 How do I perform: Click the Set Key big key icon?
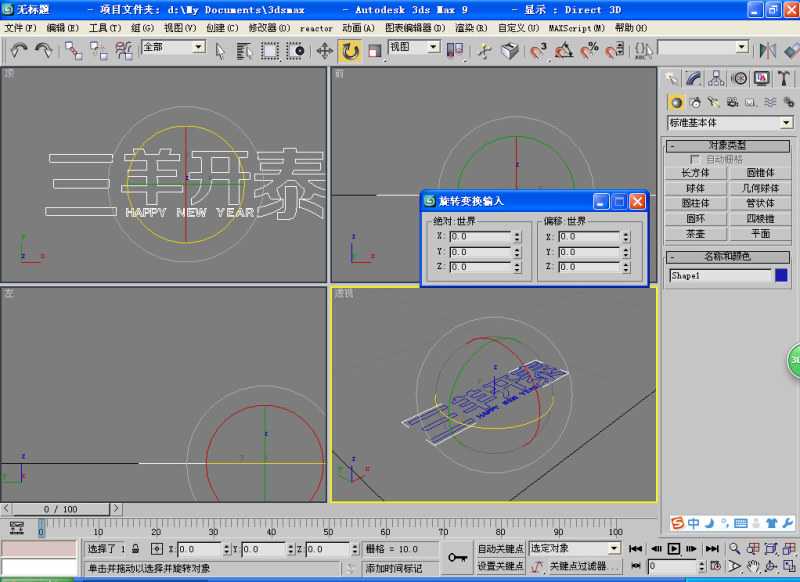coord(457,557)
